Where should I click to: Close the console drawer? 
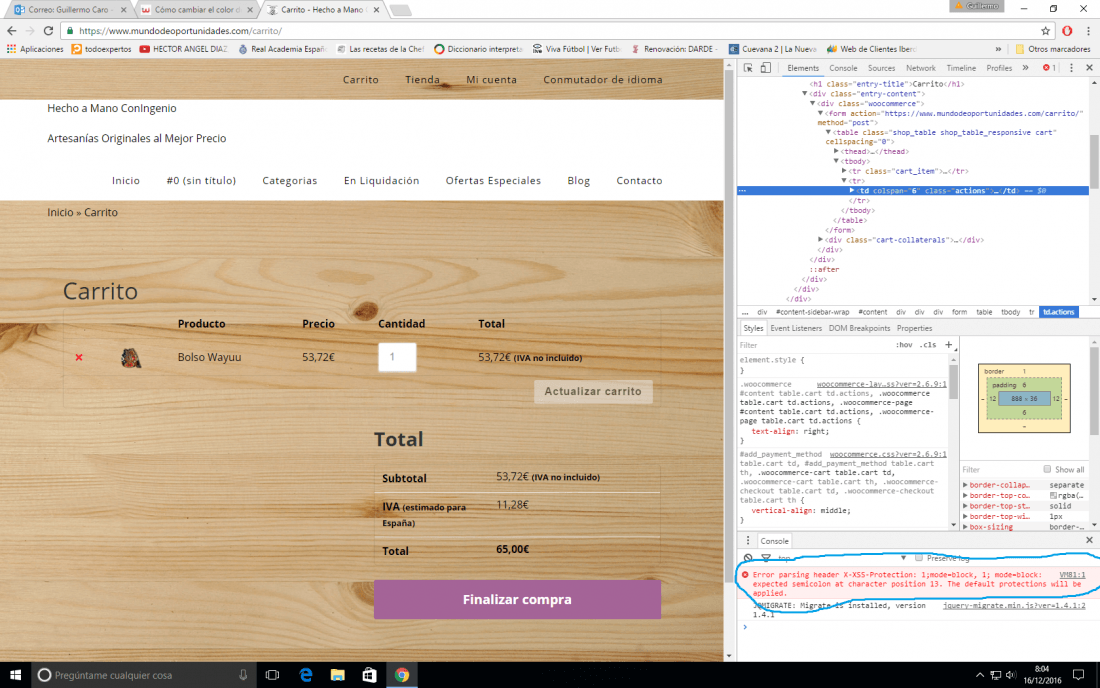coord(1089,540)
